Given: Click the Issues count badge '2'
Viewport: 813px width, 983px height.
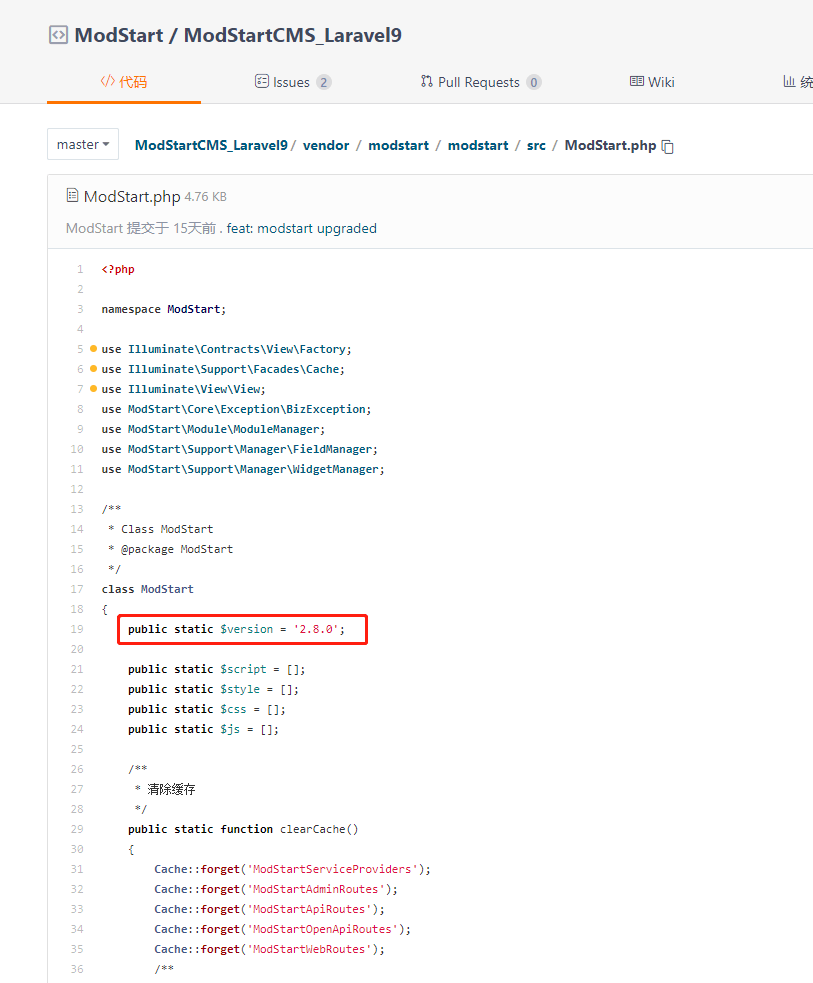Looking at the screenshot, I should [323, 82].
